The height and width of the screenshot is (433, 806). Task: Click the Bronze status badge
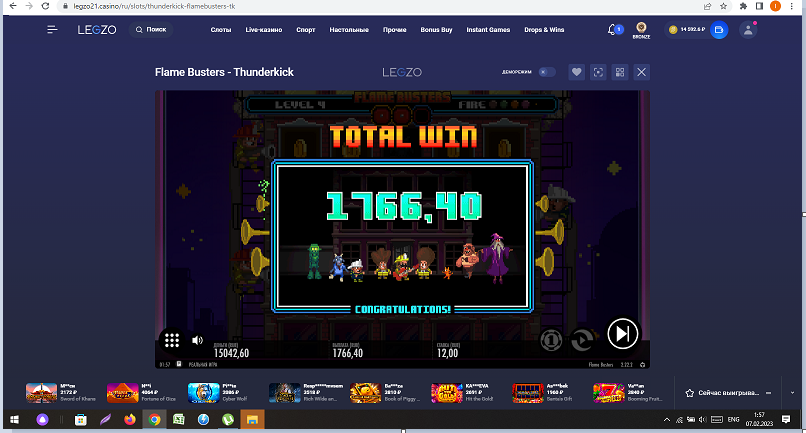641,30
